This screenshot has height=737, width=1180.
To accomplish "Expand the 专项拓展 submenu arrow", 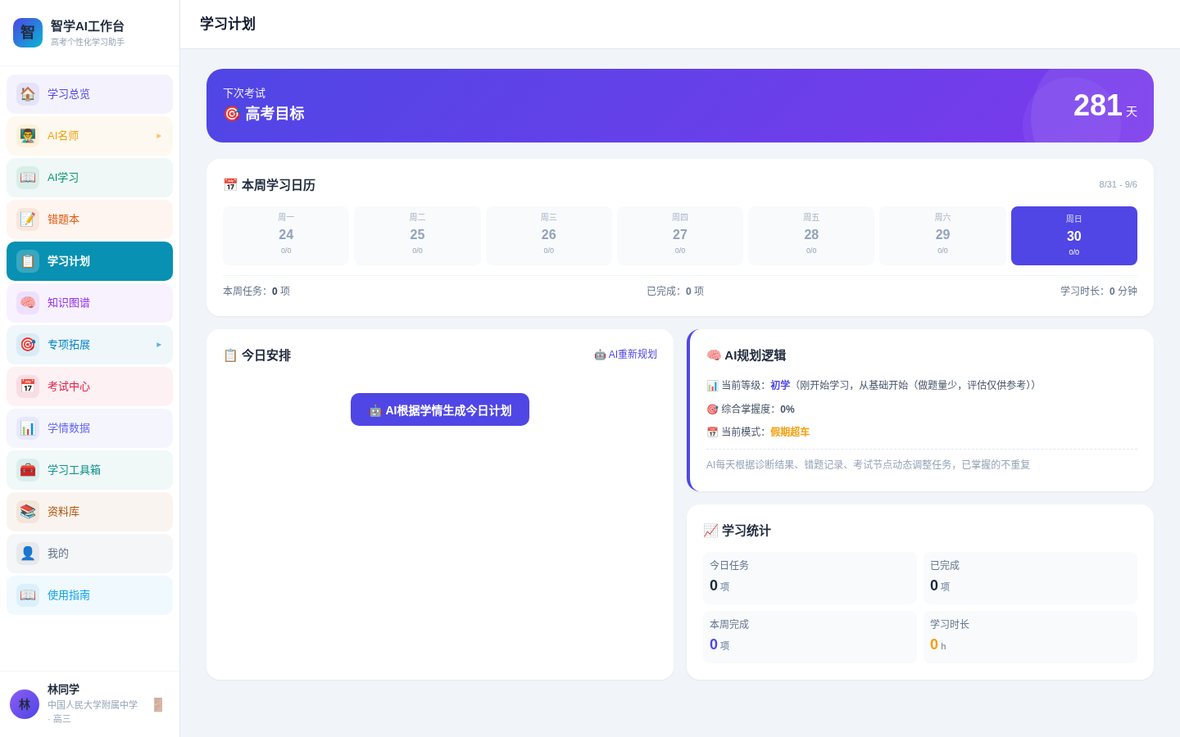I will (159, 345).
